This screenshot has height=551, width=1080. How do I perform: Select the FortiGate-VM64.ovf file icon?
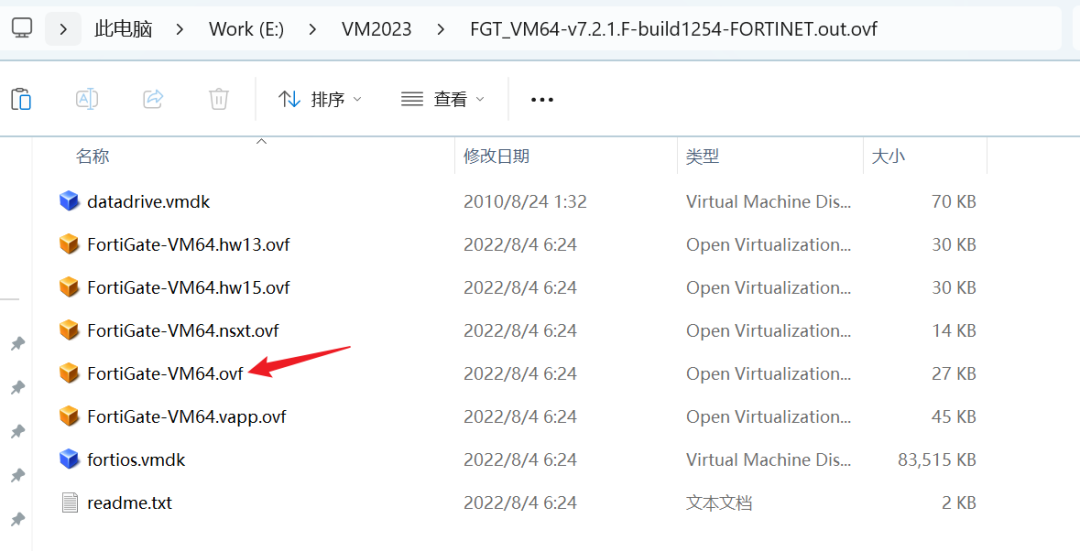[x=69, y=373]
